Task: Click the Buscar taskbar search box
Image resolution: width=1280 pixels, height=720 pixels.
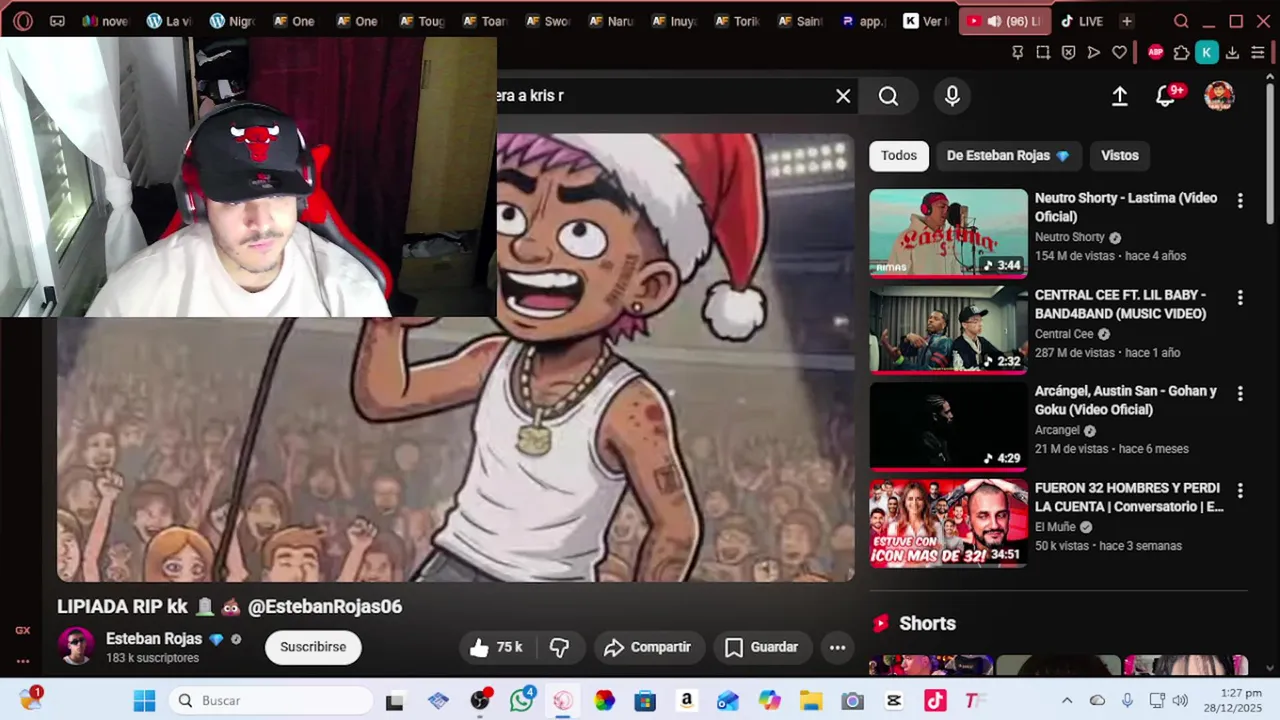Action: (270, 701)
